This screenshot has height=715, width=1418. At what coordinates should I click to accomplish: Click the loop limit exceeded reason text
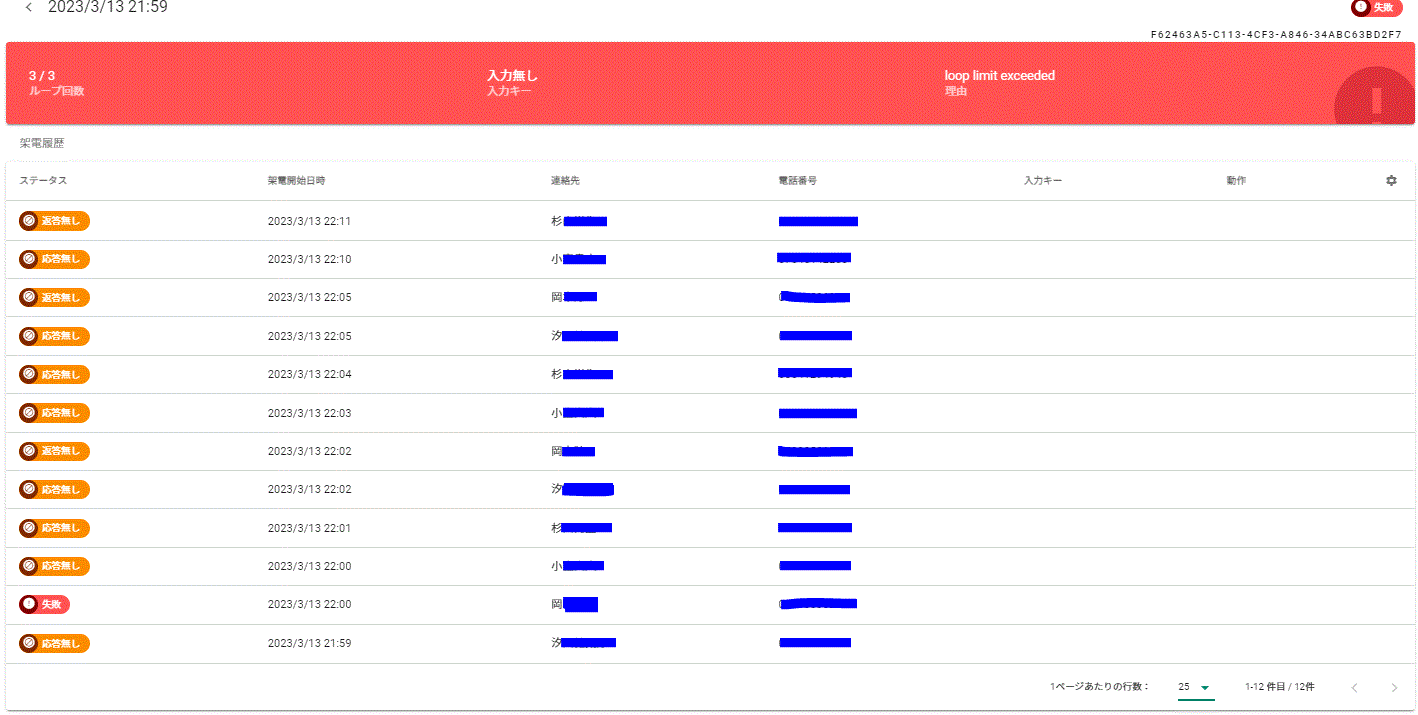coord(999,76)
